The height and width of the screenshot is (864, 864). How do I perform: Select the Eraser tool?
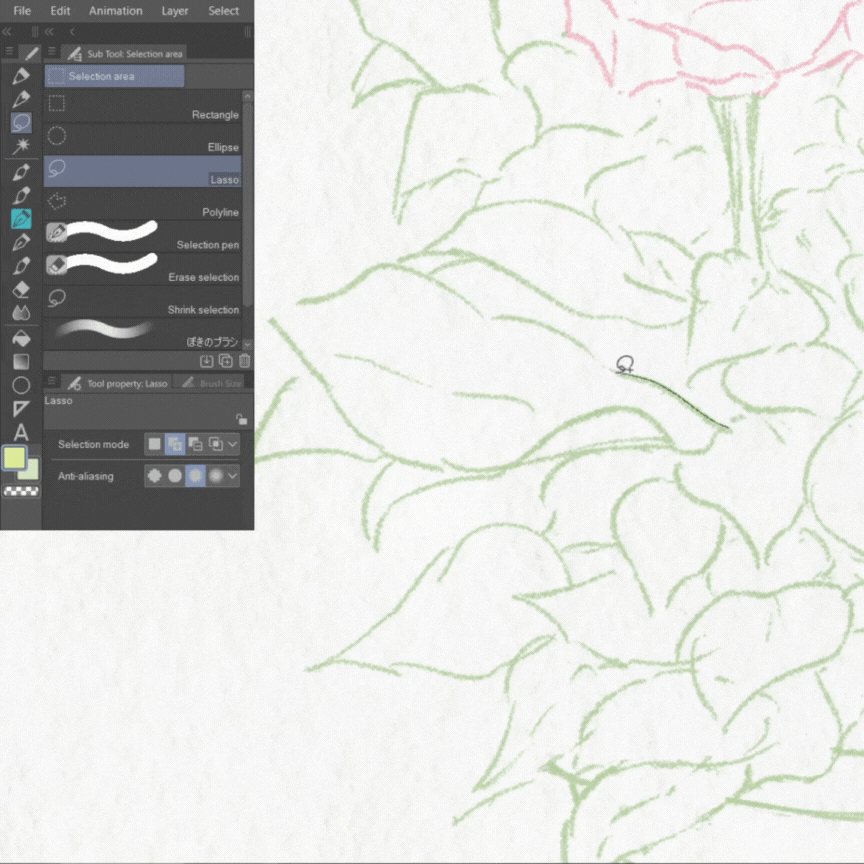coord(21,289)
